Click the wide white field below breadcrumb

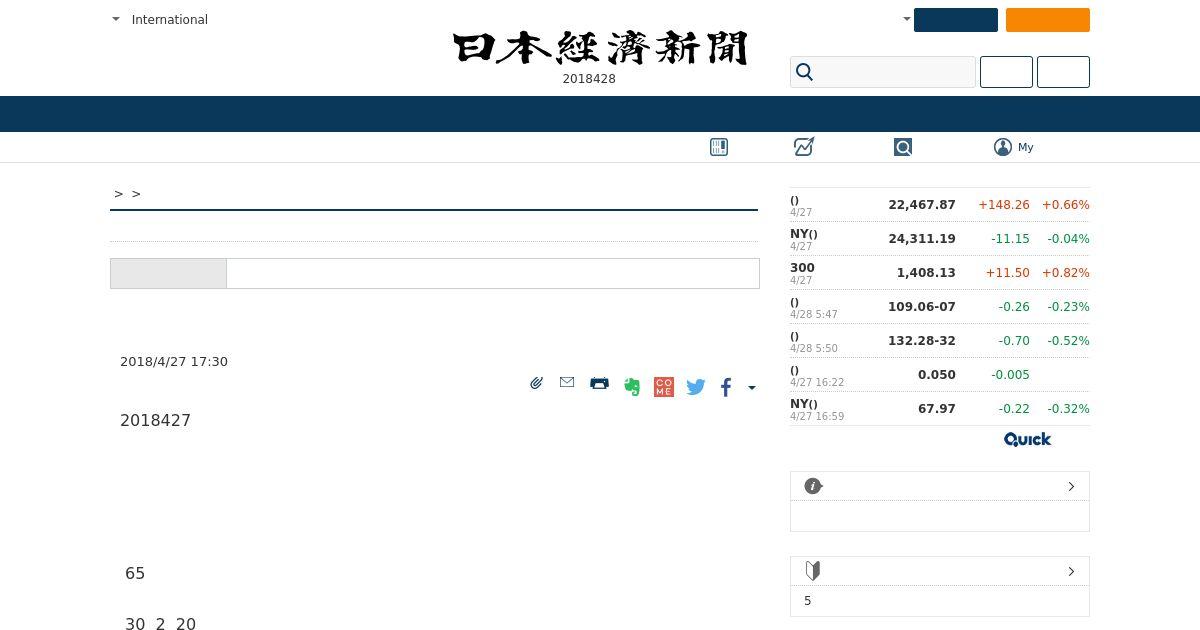(x=493, y=273)
